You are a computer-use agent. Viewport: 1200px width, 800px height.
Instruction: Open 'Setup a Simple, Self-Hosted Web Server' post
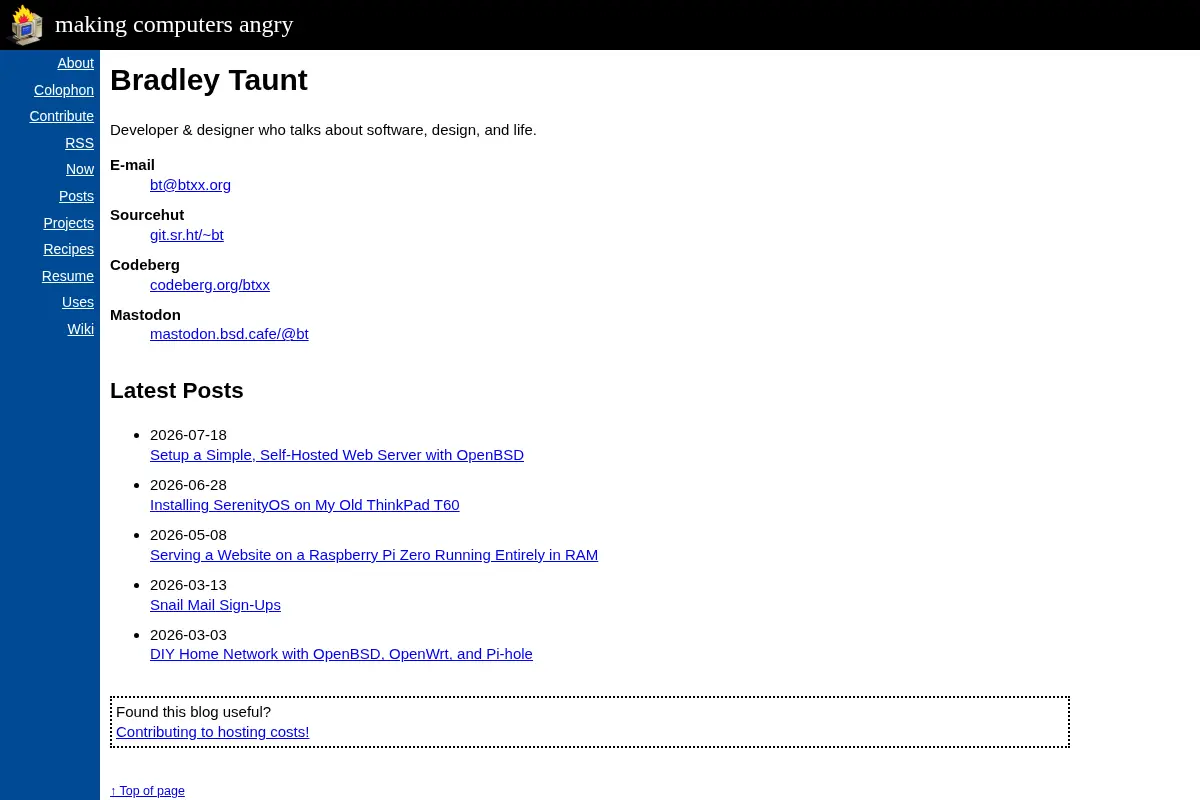[337, 455]
